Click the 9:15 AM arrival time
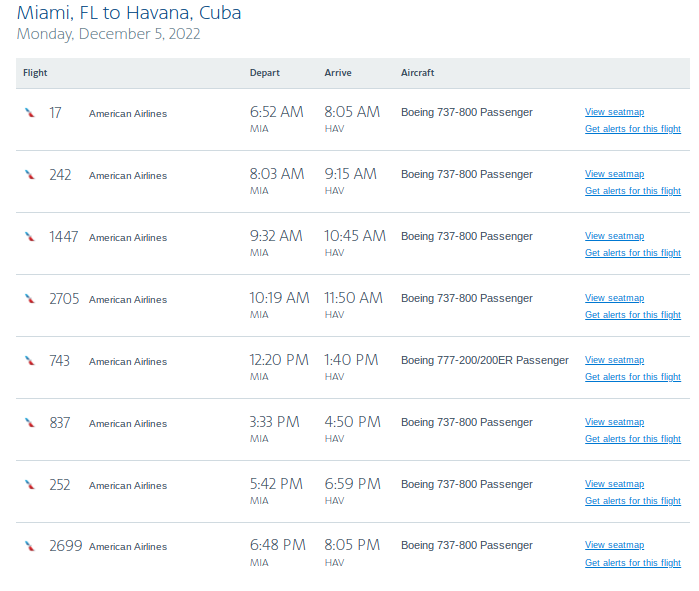699x591 pixels. tap(350, 174)
